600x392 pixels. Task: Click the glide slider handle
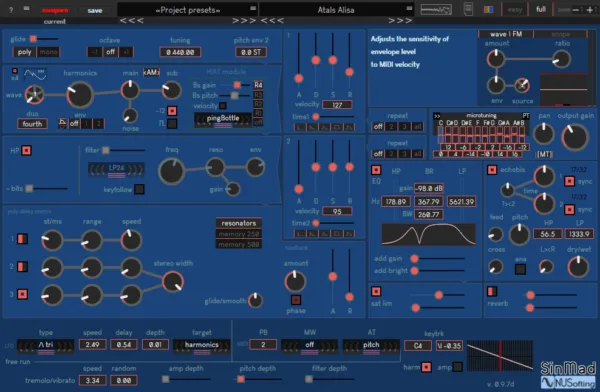click(33, 39)
